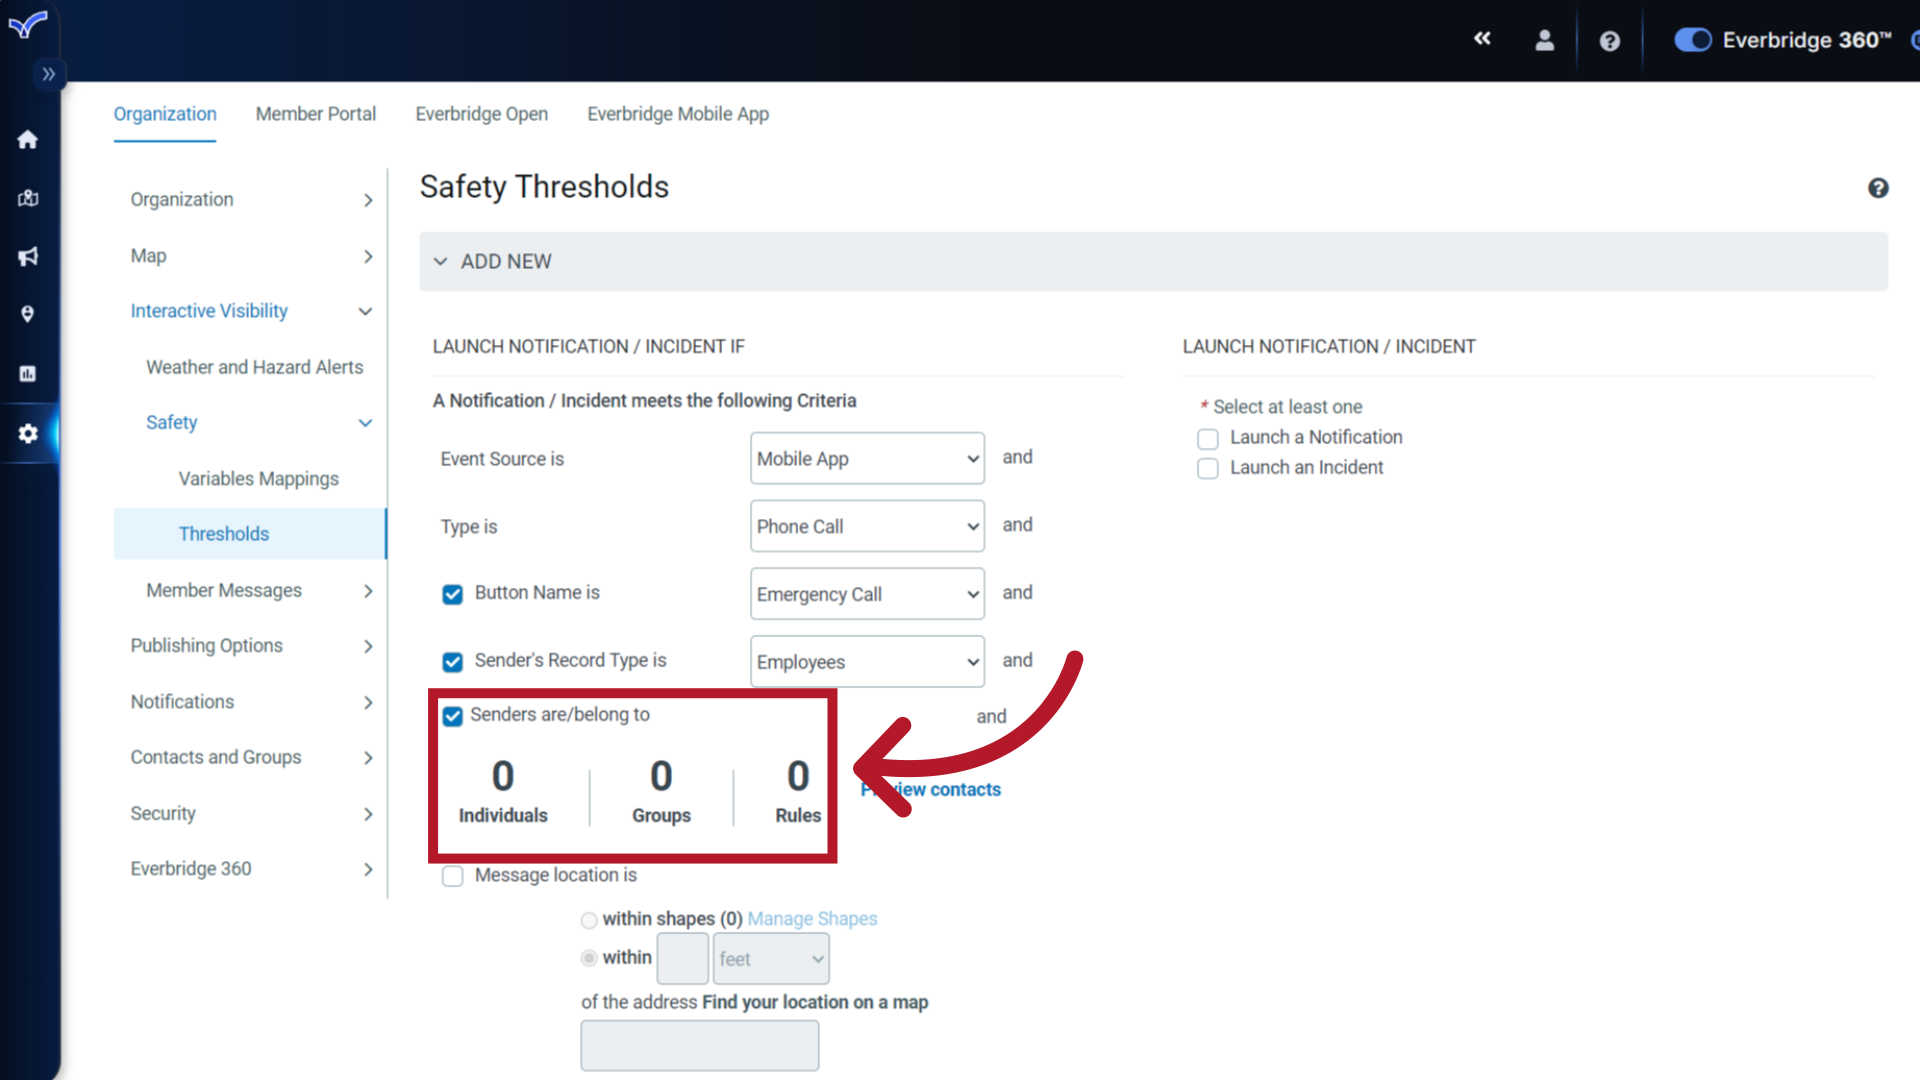1920x1080 pixels.
Task: Uncheck Button Name is checkbox
Action: click(453, 594)
